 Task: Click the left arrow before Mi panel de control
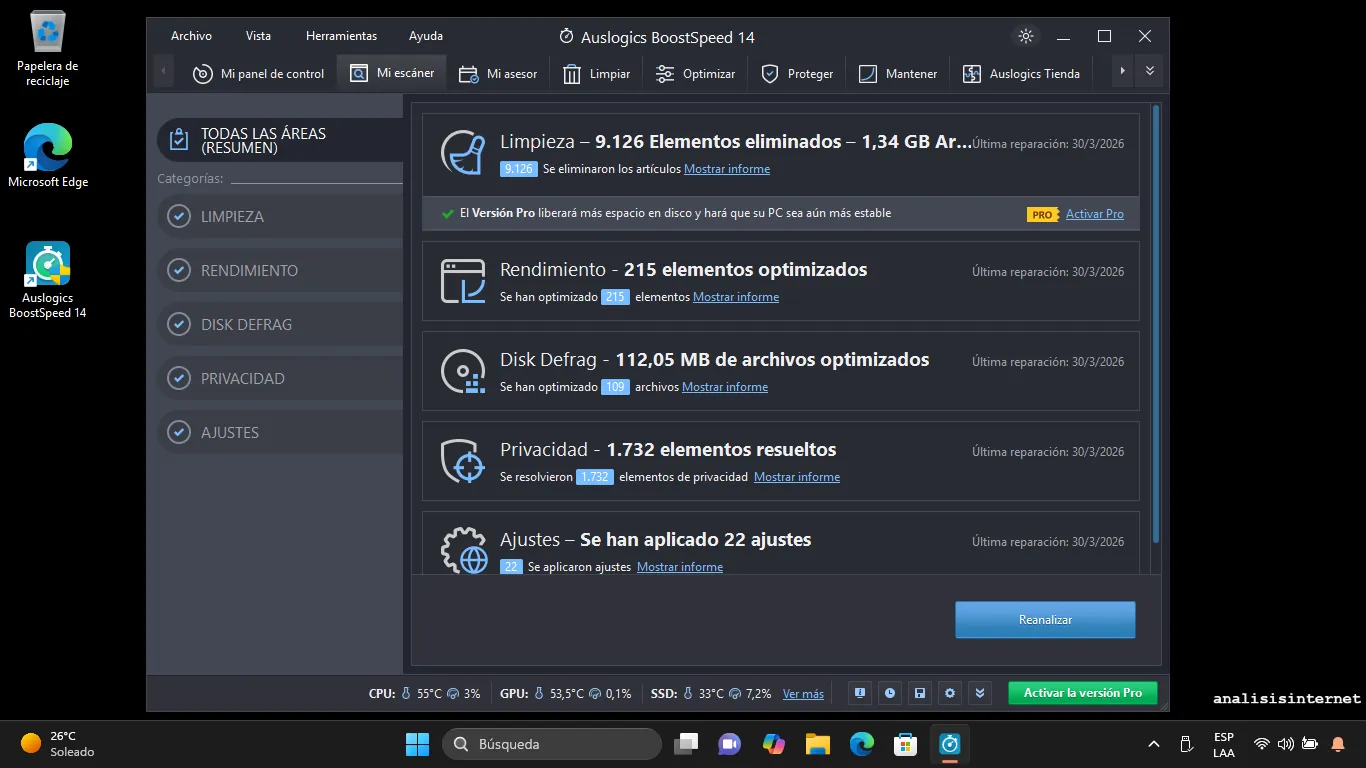click(163, 72)
